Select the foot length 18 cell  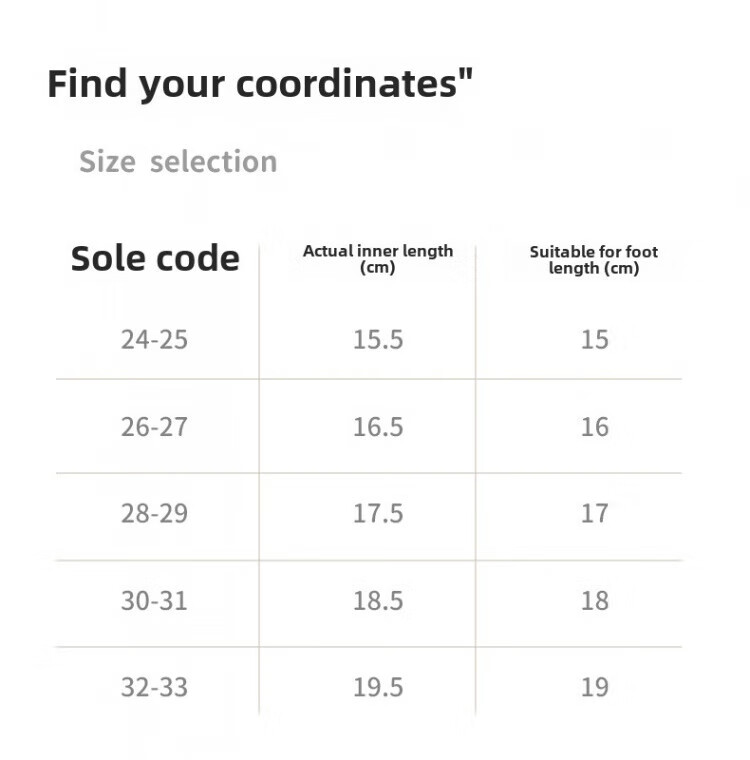pyautogui.click(x=594, y=601)
